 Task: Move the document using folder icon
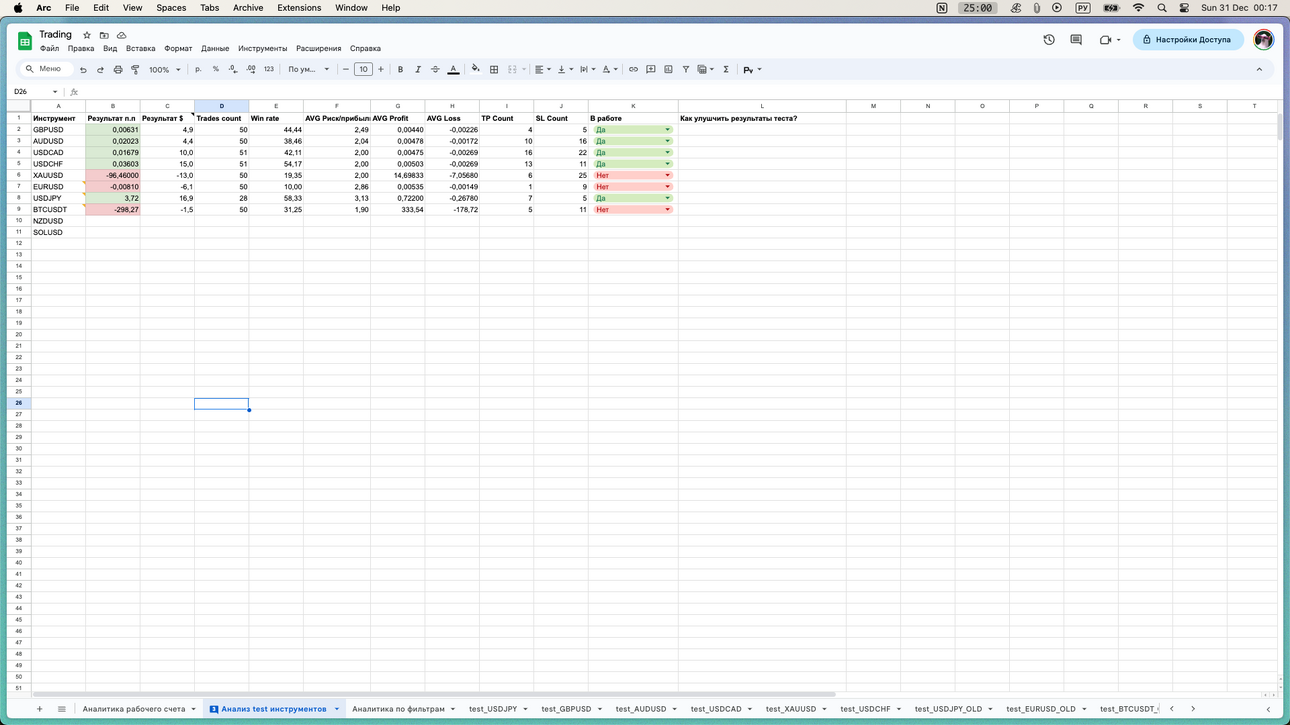point(104,35)
